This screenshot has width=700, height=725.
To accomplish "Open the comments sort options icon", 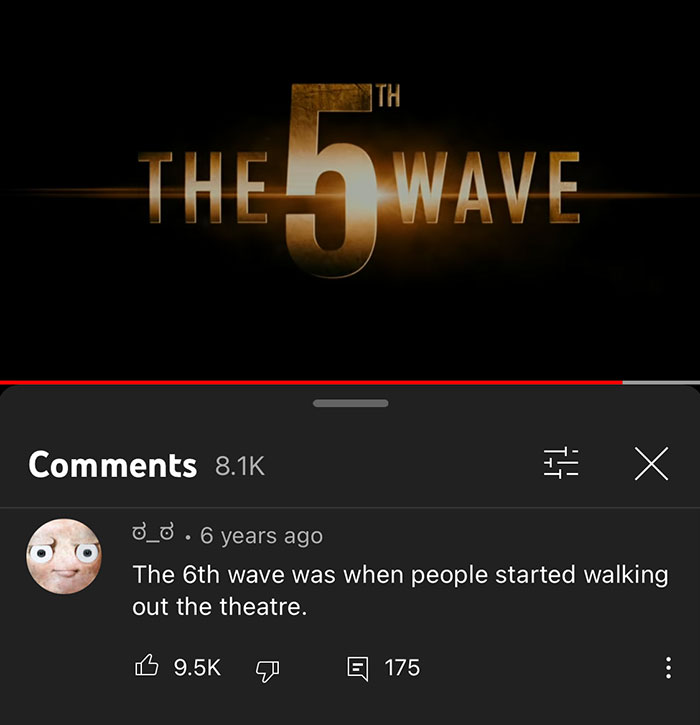I will [x=560, y=463].
